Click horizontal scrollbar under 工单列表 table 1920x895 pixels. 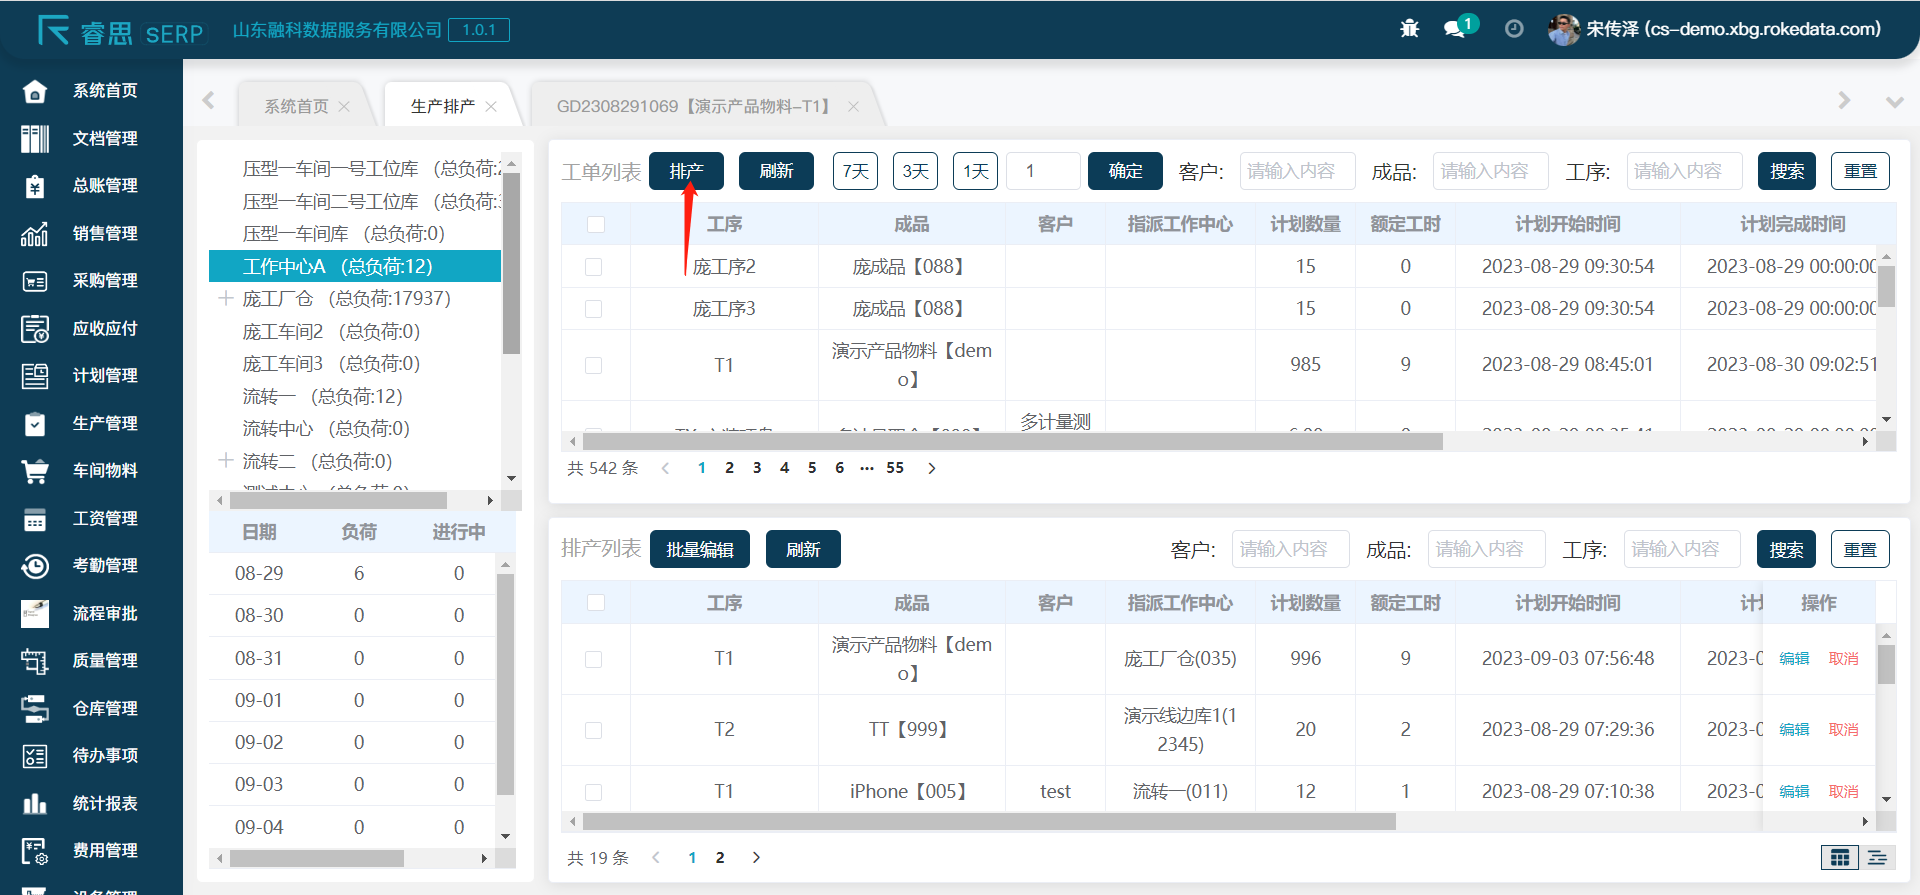pos(1012,441)
